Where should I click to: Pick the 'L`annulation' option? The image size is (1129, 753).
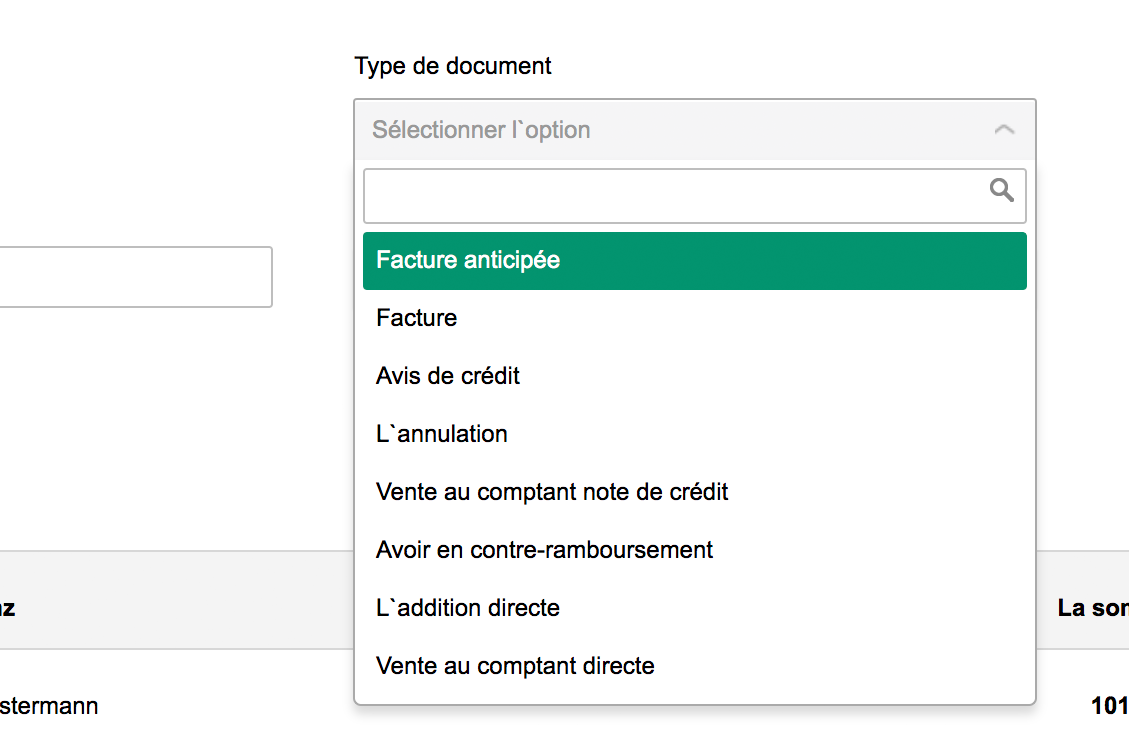click(x=442, y=434)
